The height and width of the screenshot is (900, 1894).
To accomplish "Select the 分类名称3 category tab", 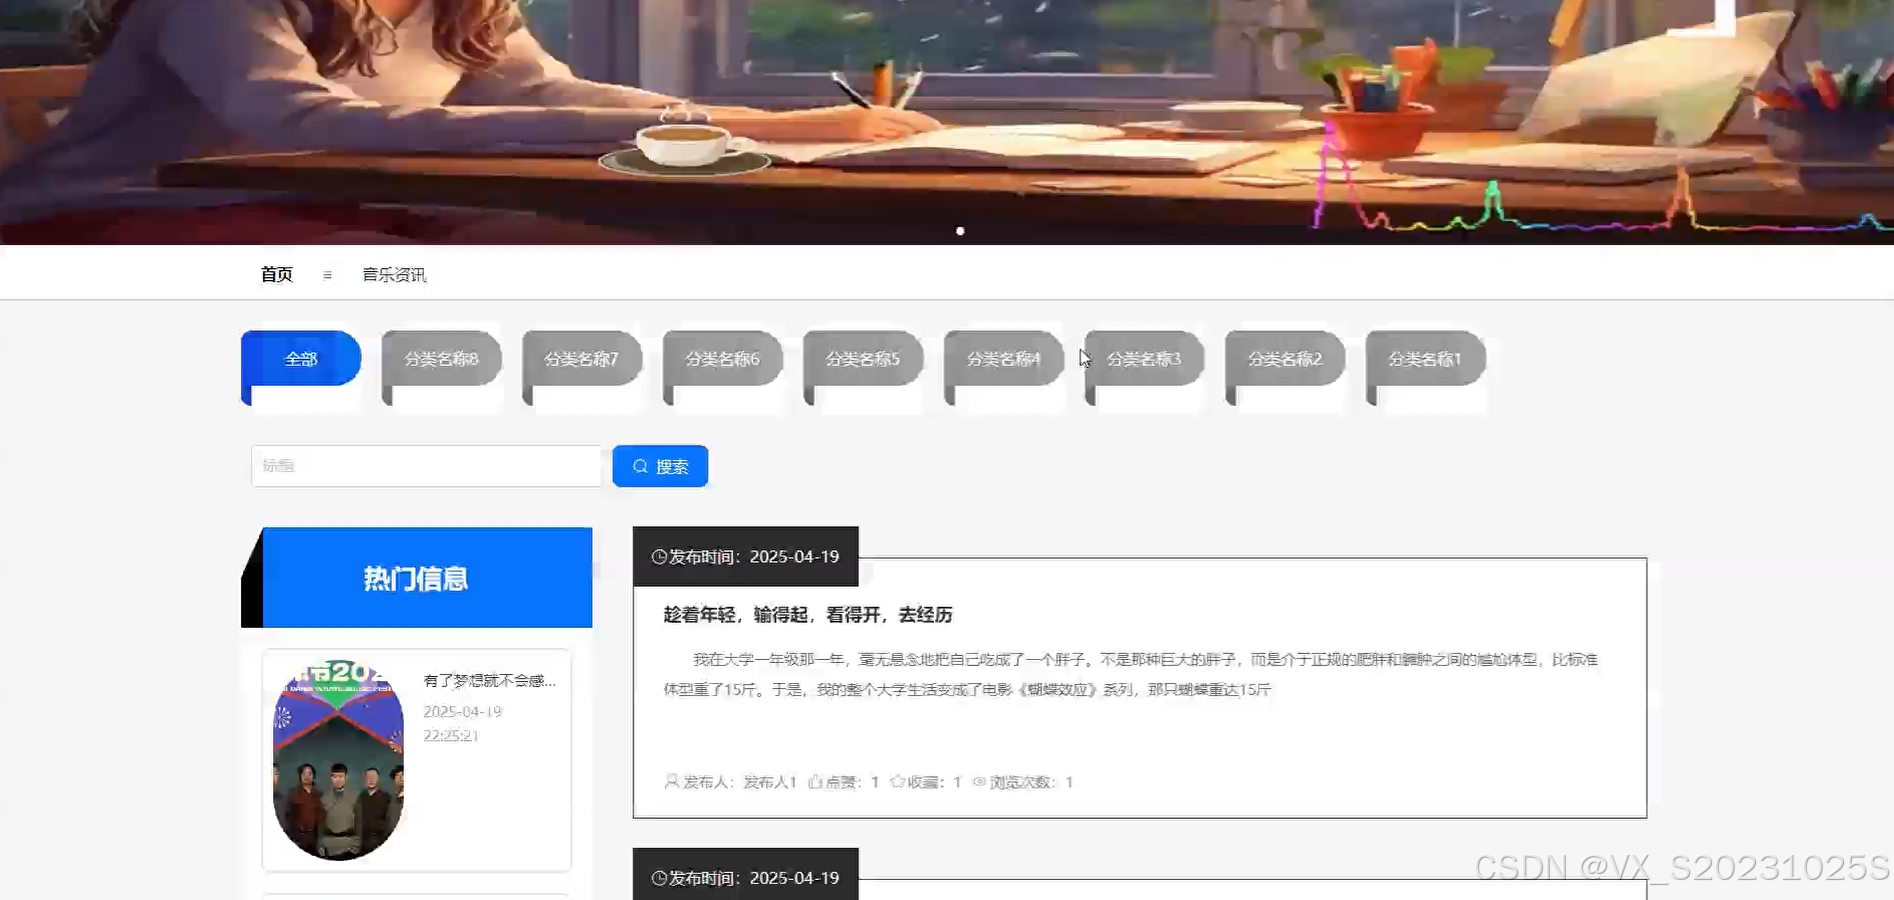I will (x=1144, y=359).
